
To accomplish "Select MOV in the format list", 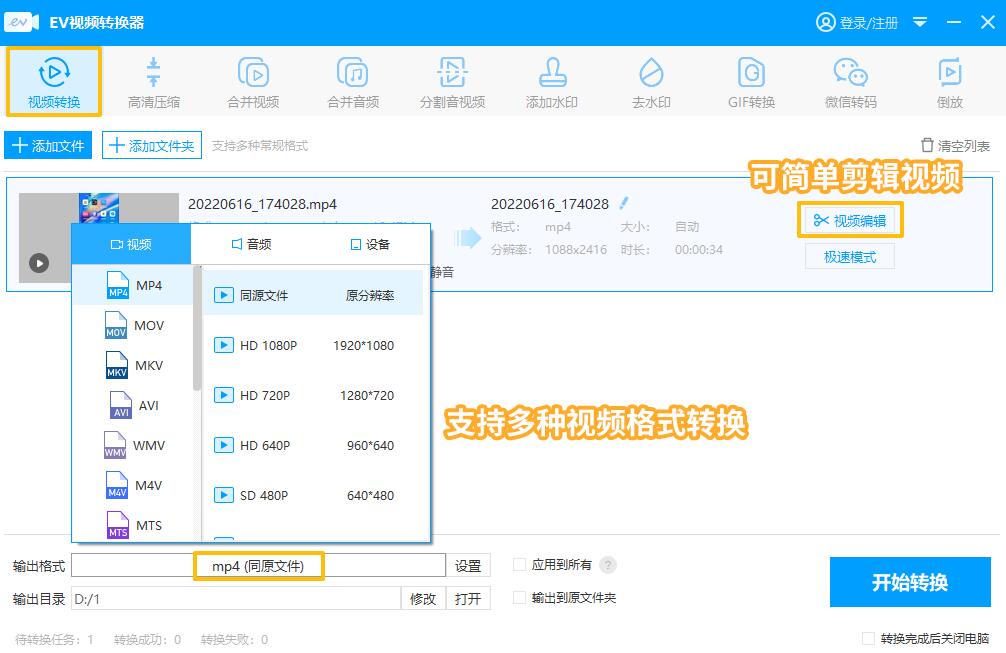I will click(x=135, y=326).
